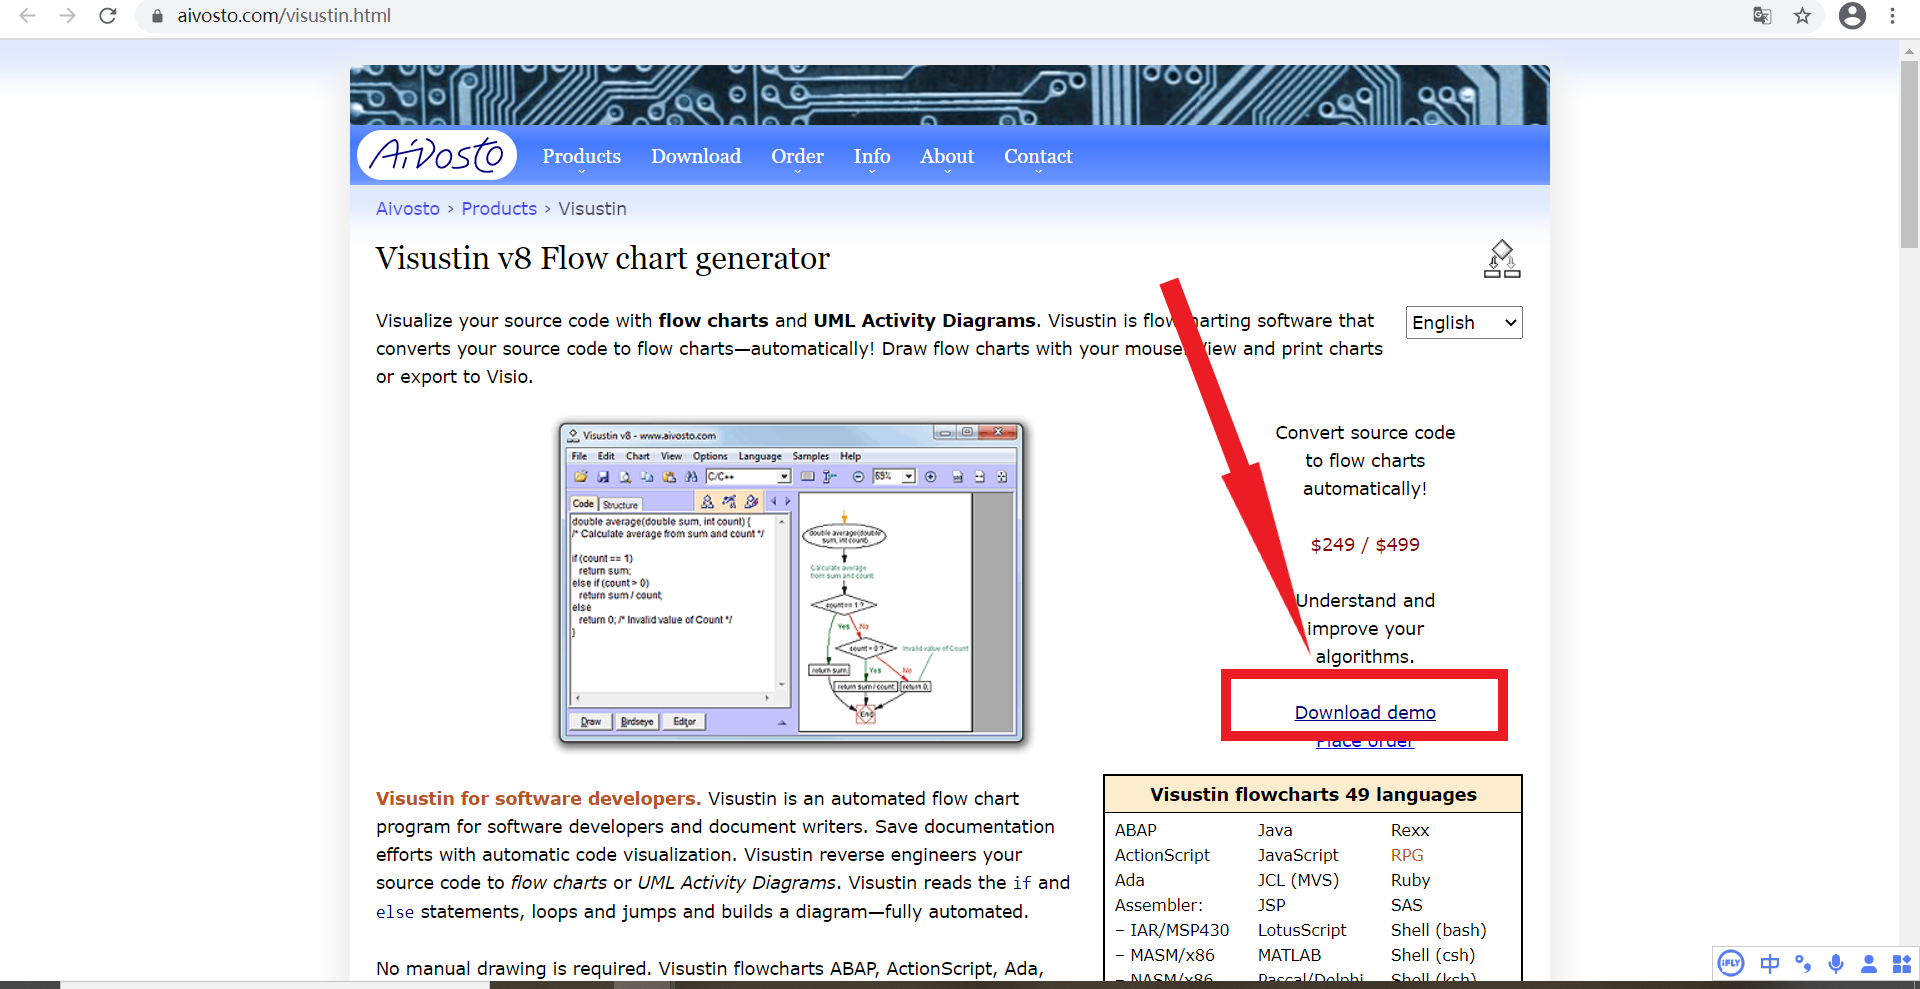Click the browser forward arrow

click(x=67, y=16)
